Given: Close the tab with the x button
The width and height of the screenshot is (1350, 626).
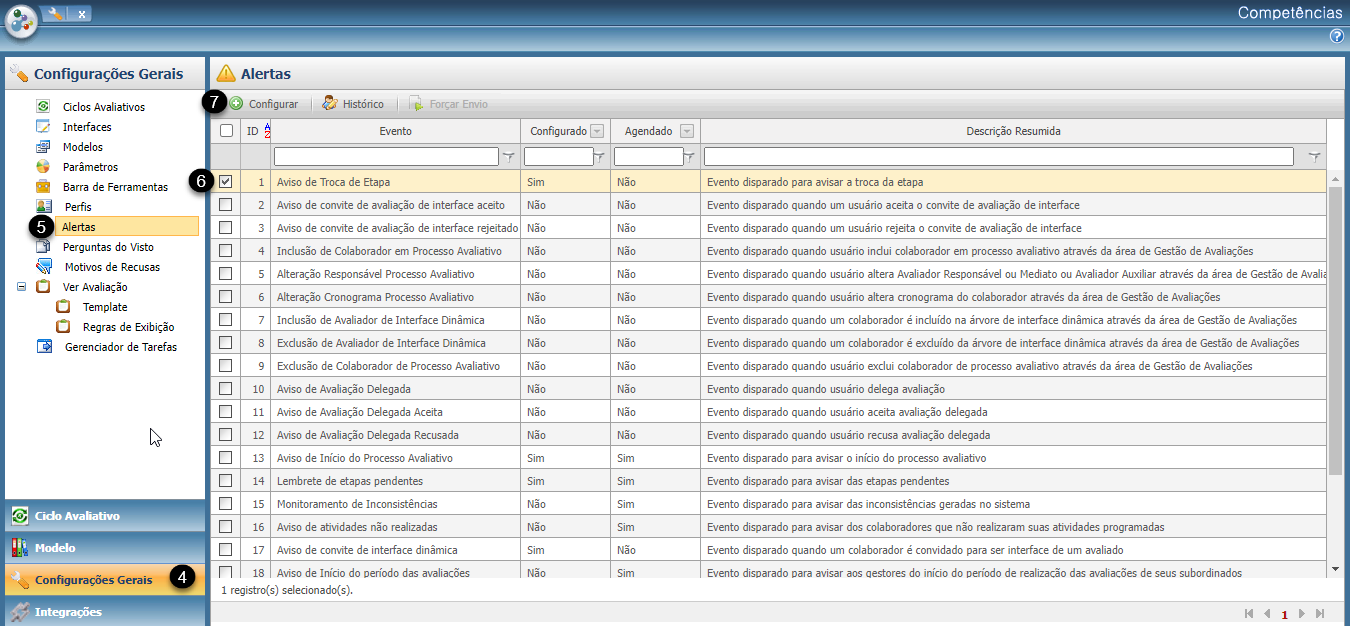Looking at the screenshot, I should pos(81,13).
